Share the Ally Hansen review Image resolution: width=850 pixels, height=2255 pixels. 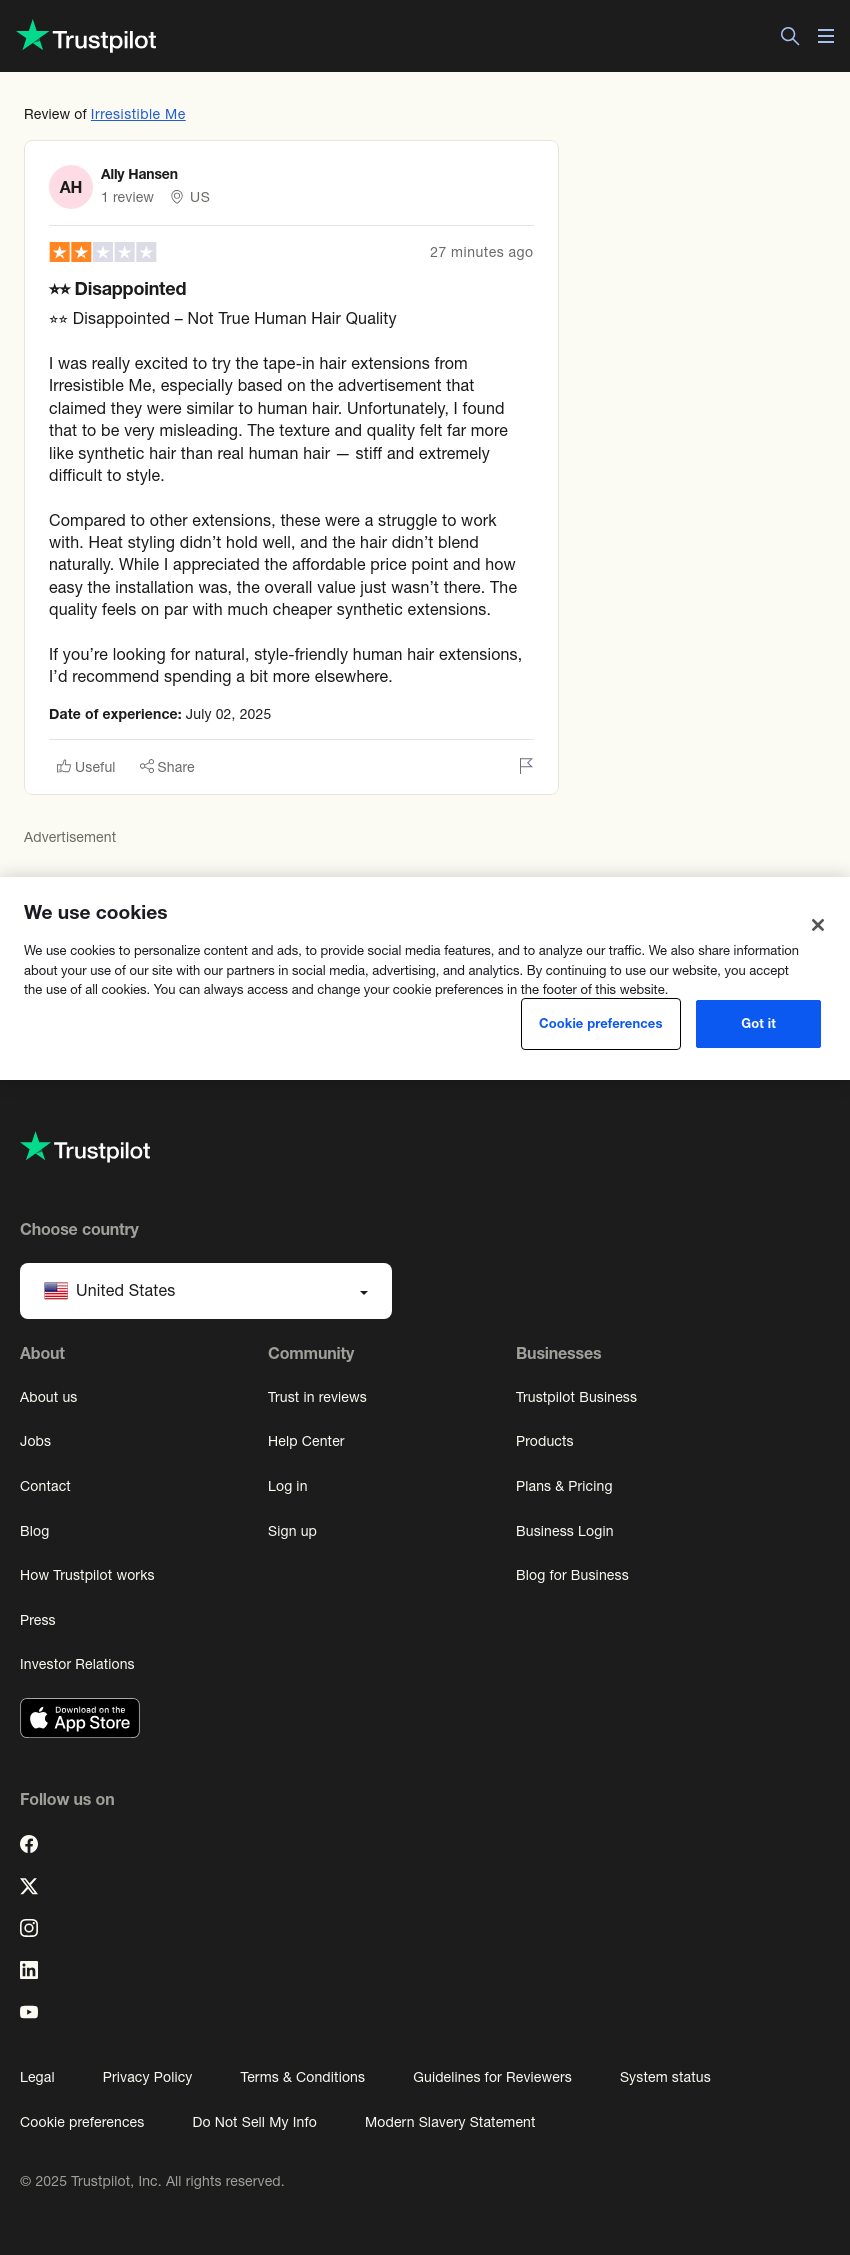167,767
